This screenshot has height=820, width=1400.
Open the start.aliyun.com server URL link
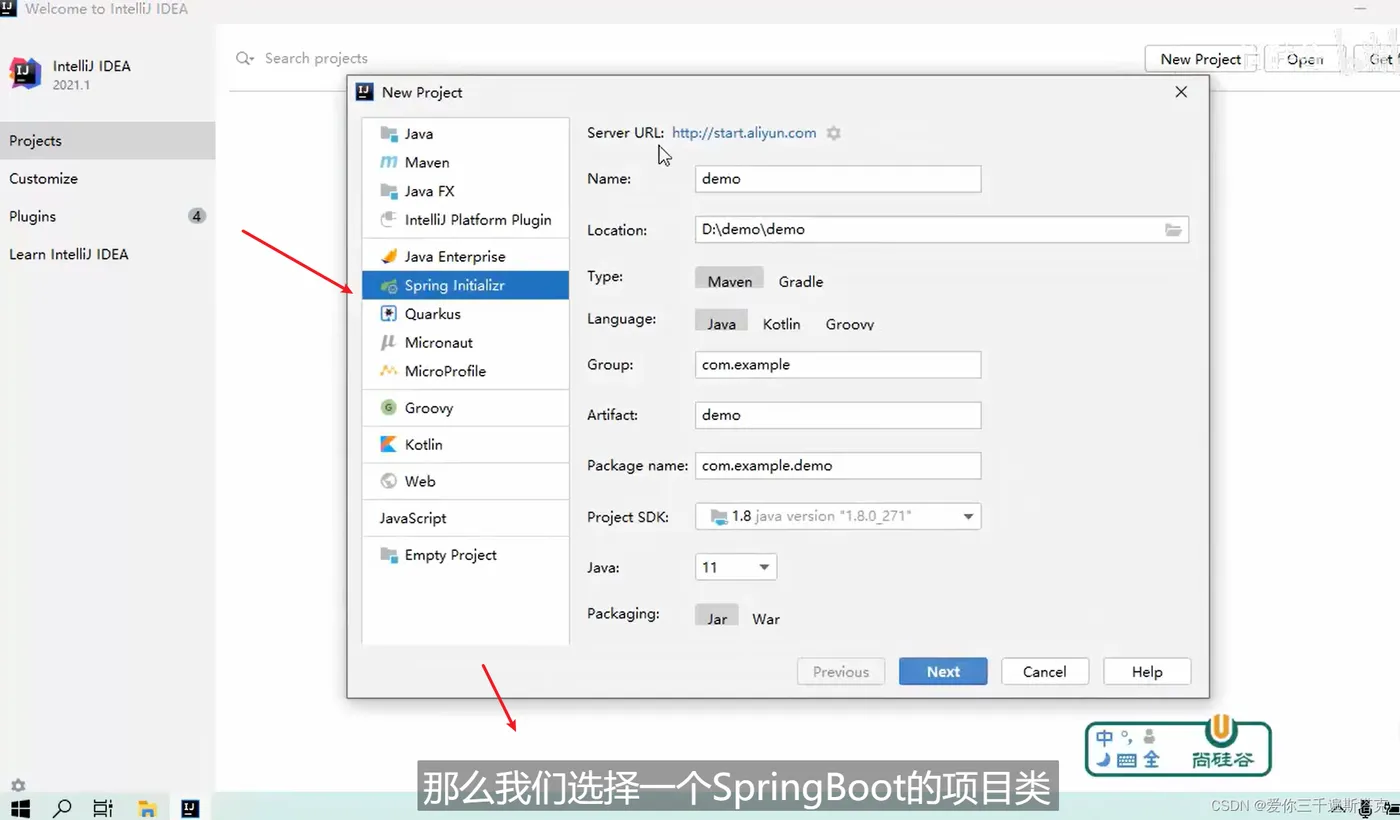tap(744, 133)
